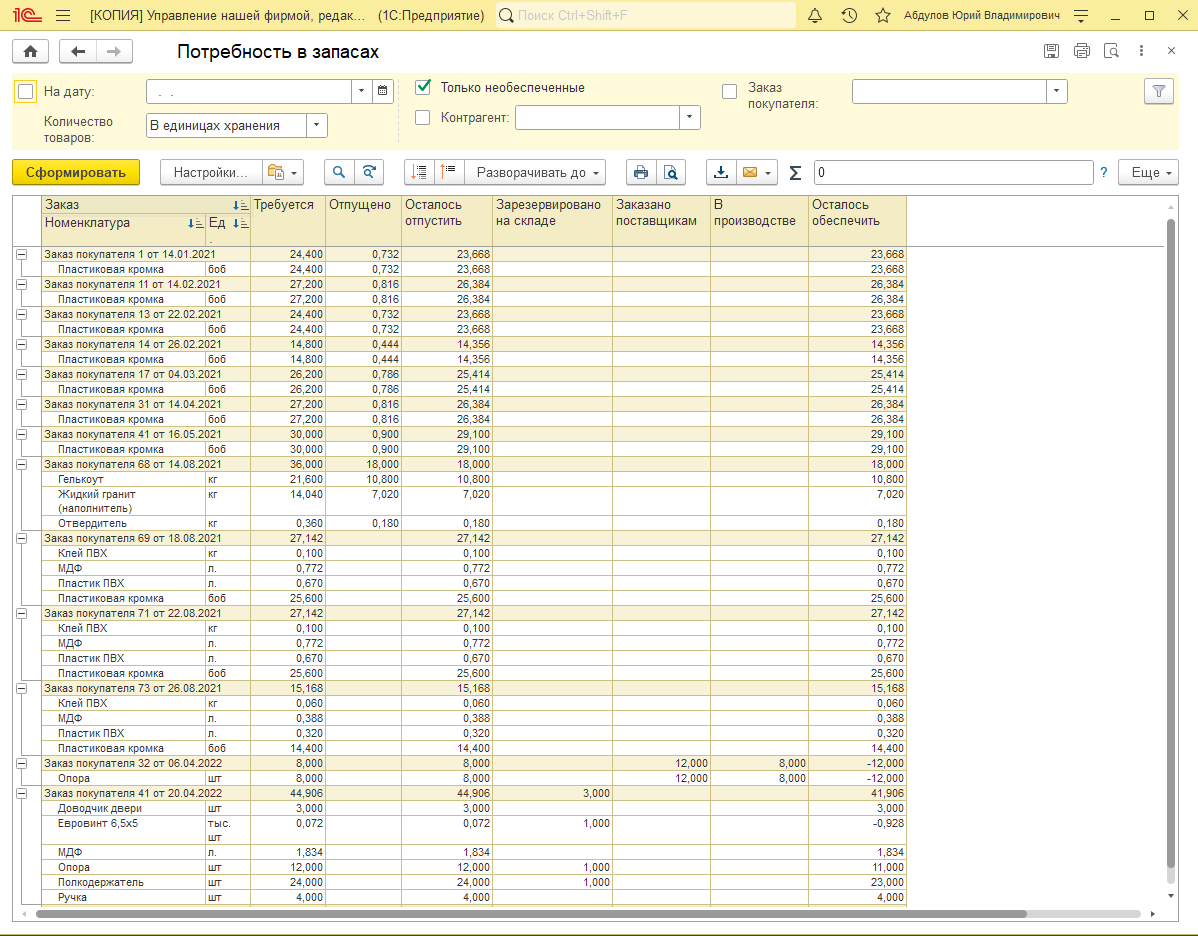The width and height of the screenshot is (1198, 936).
Task: Collapse 'Заказ покупателя 41 от 20.04.2022' group
Action: tap(21, 794)
